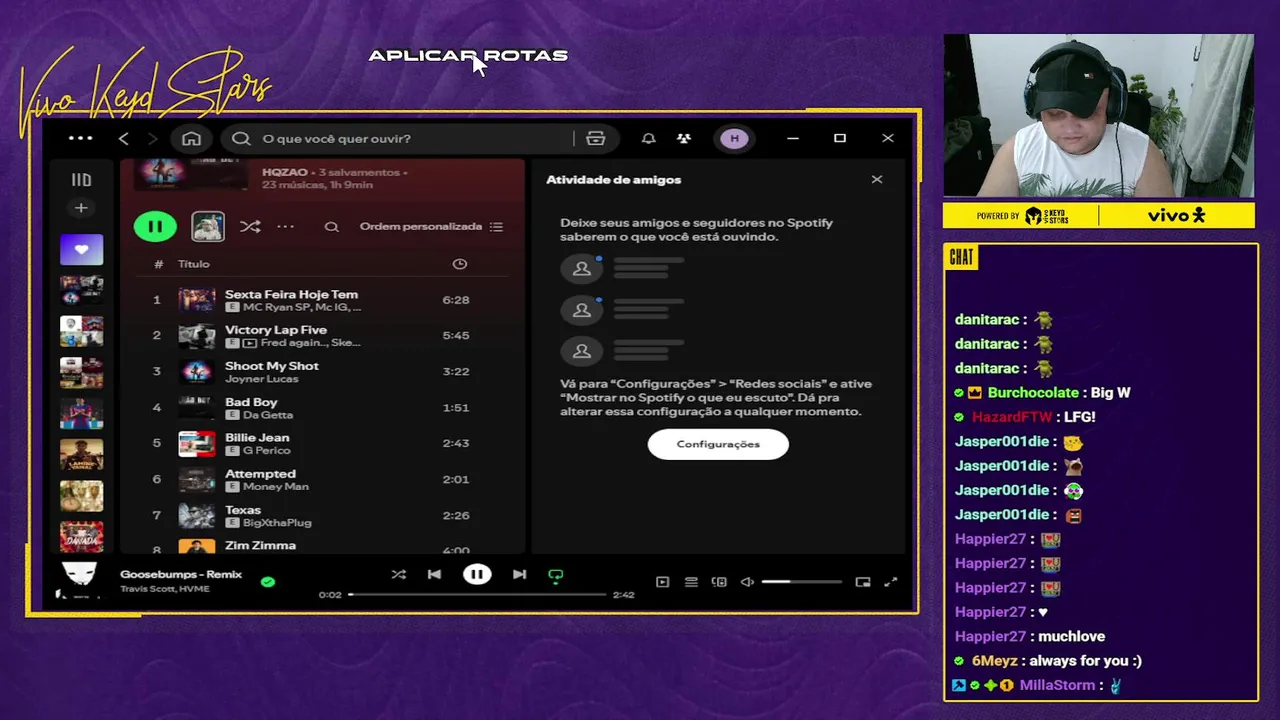Viewport: 1280px width, 720px height.
Task: Click the search field 'O que você quer ouvir?'
Action: 400,139
